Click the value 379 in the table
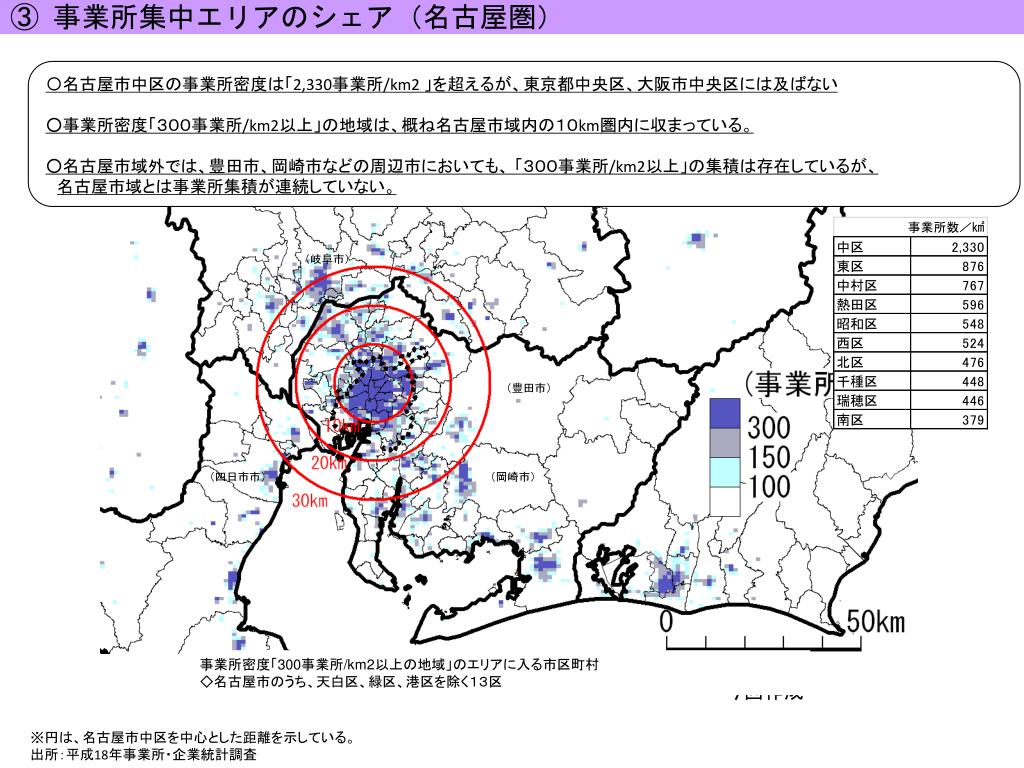1024x768 pixels. pyautogui.click(x=973, y=420)
